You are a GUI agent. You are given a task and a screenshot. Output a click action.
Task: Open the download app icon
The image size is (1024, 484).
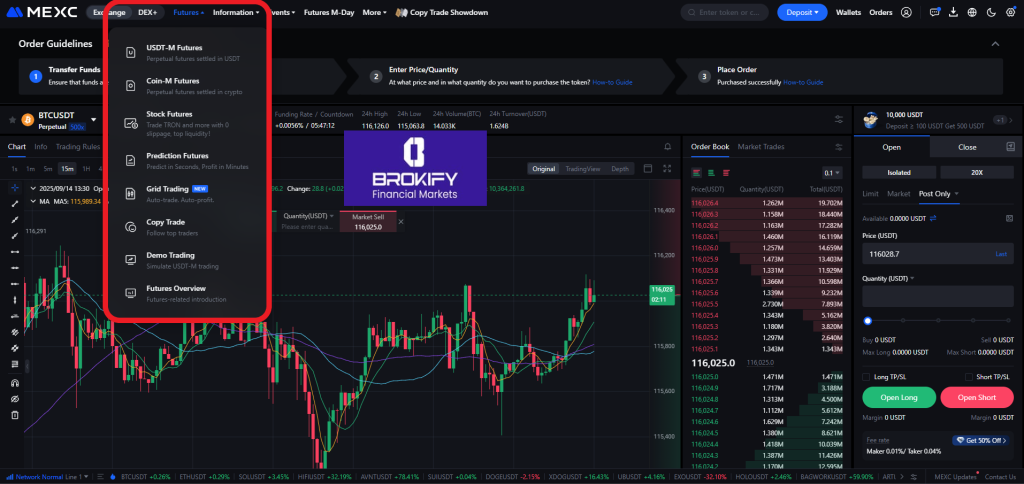pos(952,13)
